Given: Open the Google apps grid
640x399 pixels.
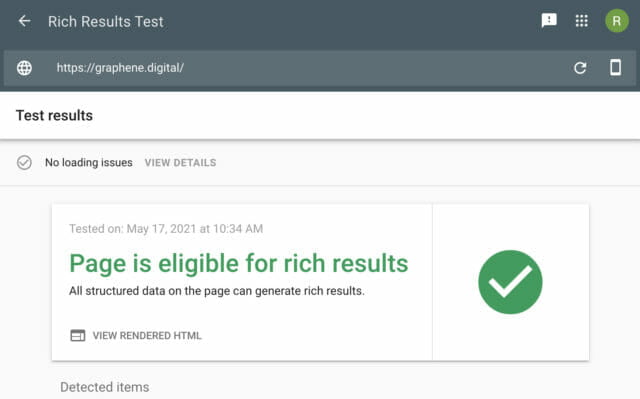Looking at the screenshot, I should coord(582,21).
